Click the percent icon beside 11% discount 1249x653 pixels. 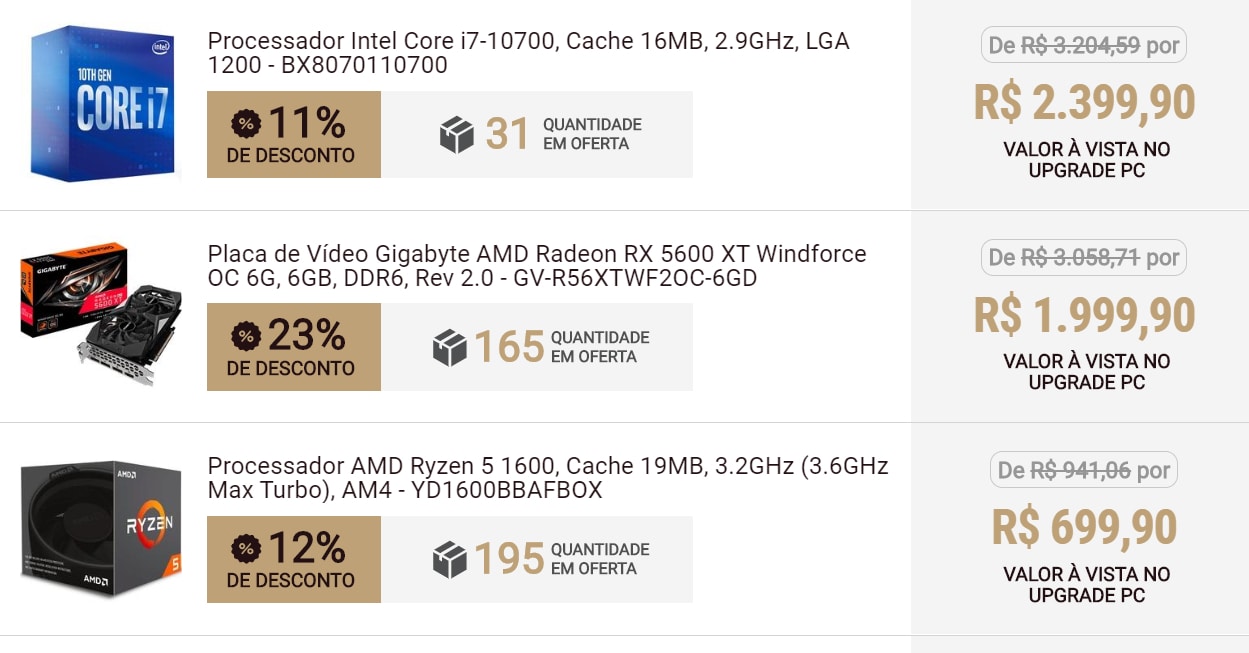point(246,124)
